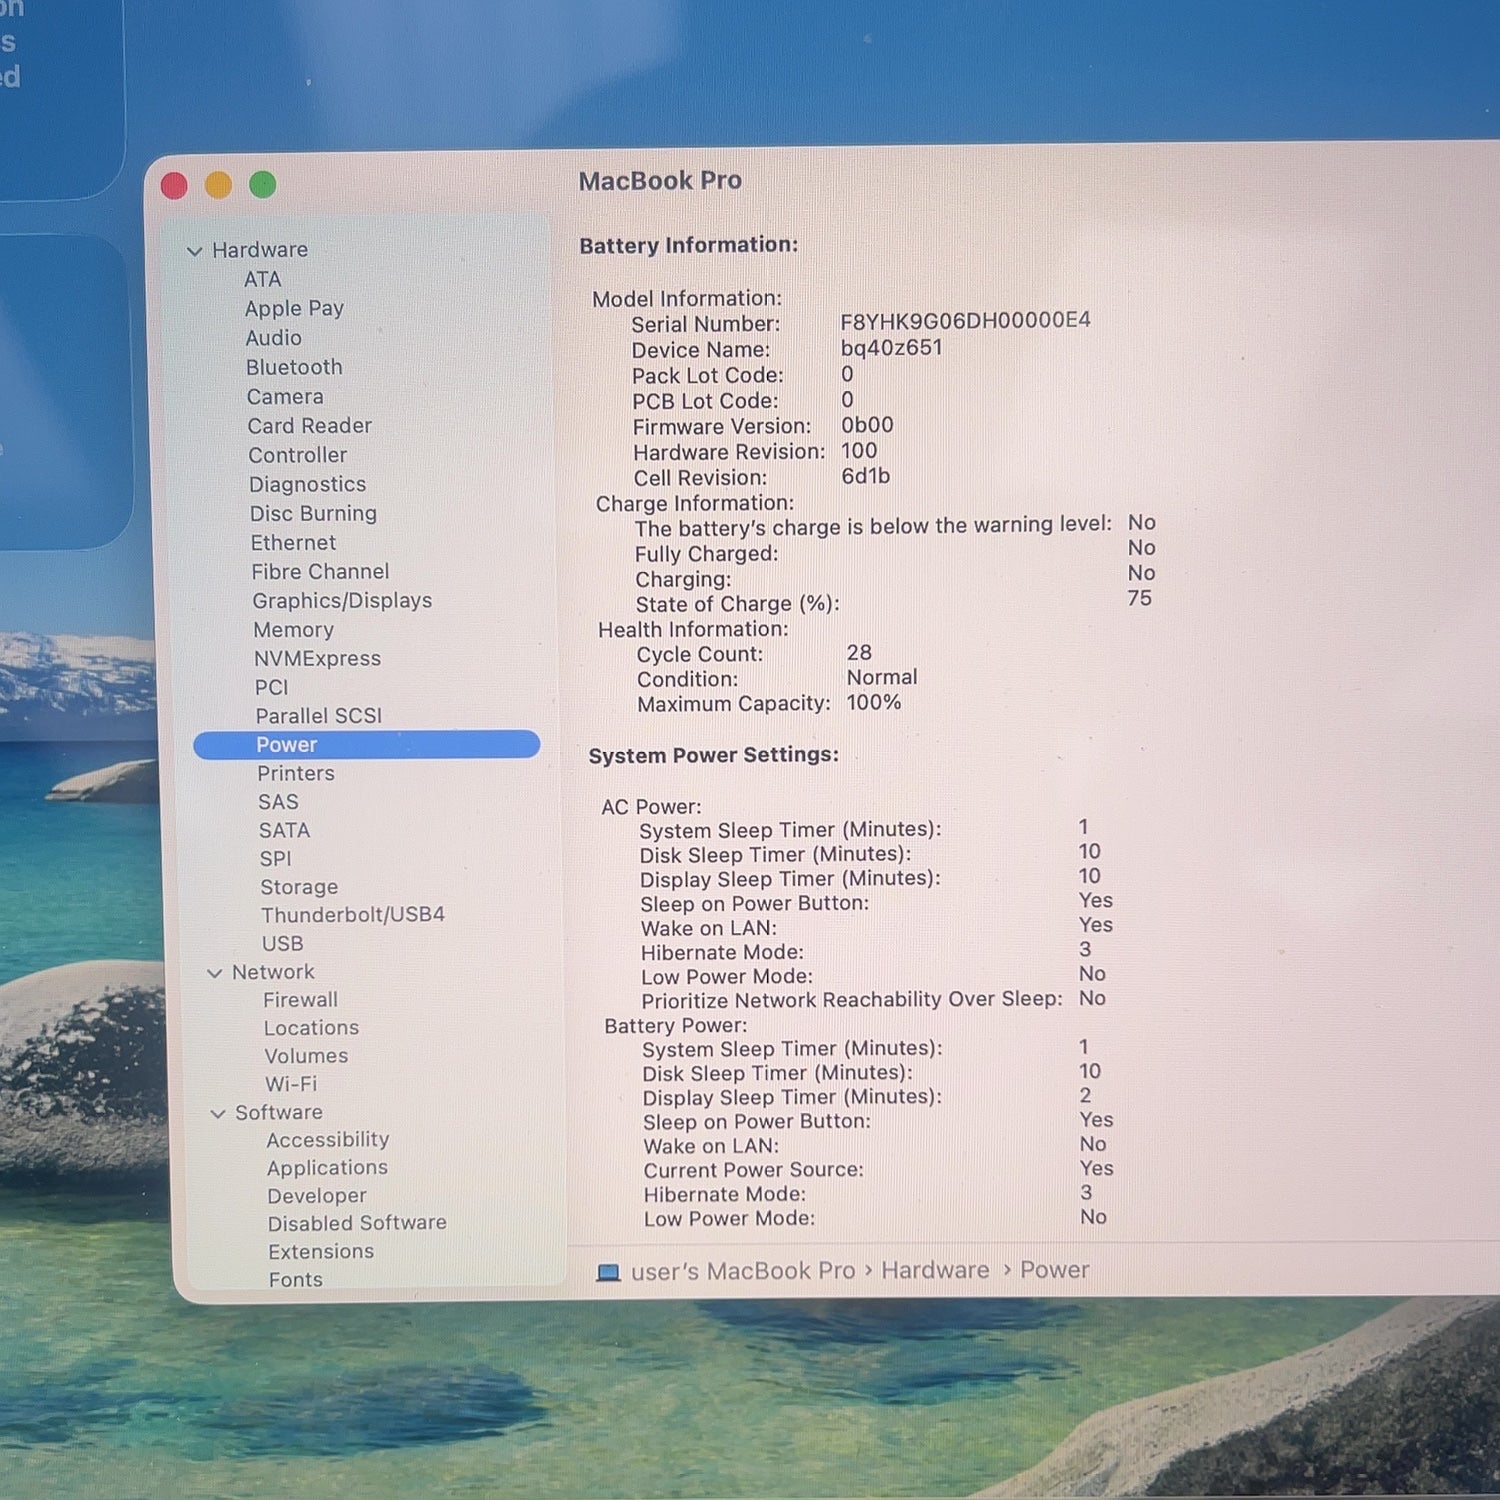Select SPI in the sidebar
The width and height of the screenshot is (1500, 1500).
tap(276, 859)
